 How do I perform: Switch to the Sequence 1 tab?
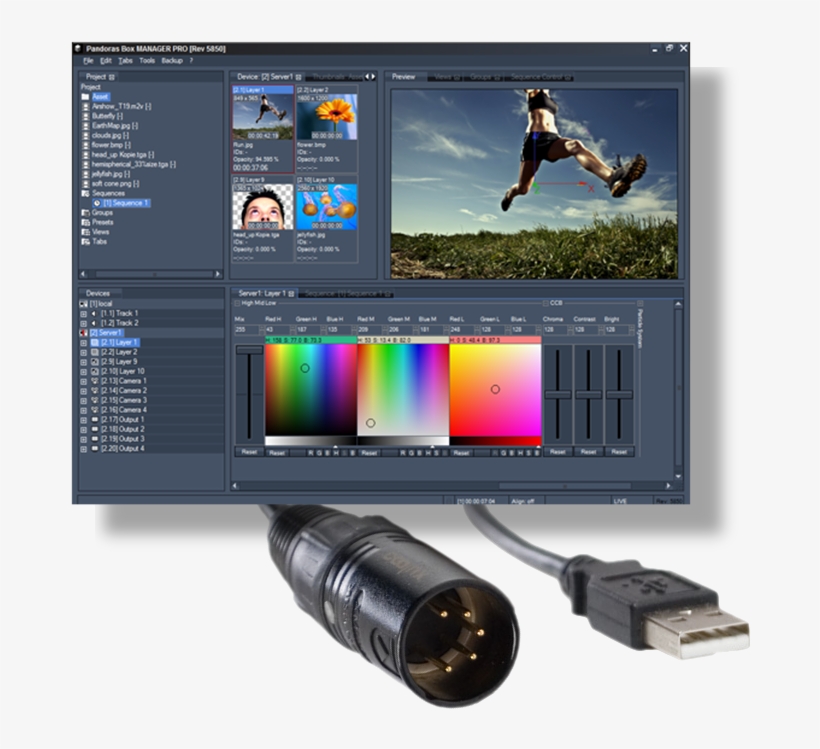pos(348,293)
